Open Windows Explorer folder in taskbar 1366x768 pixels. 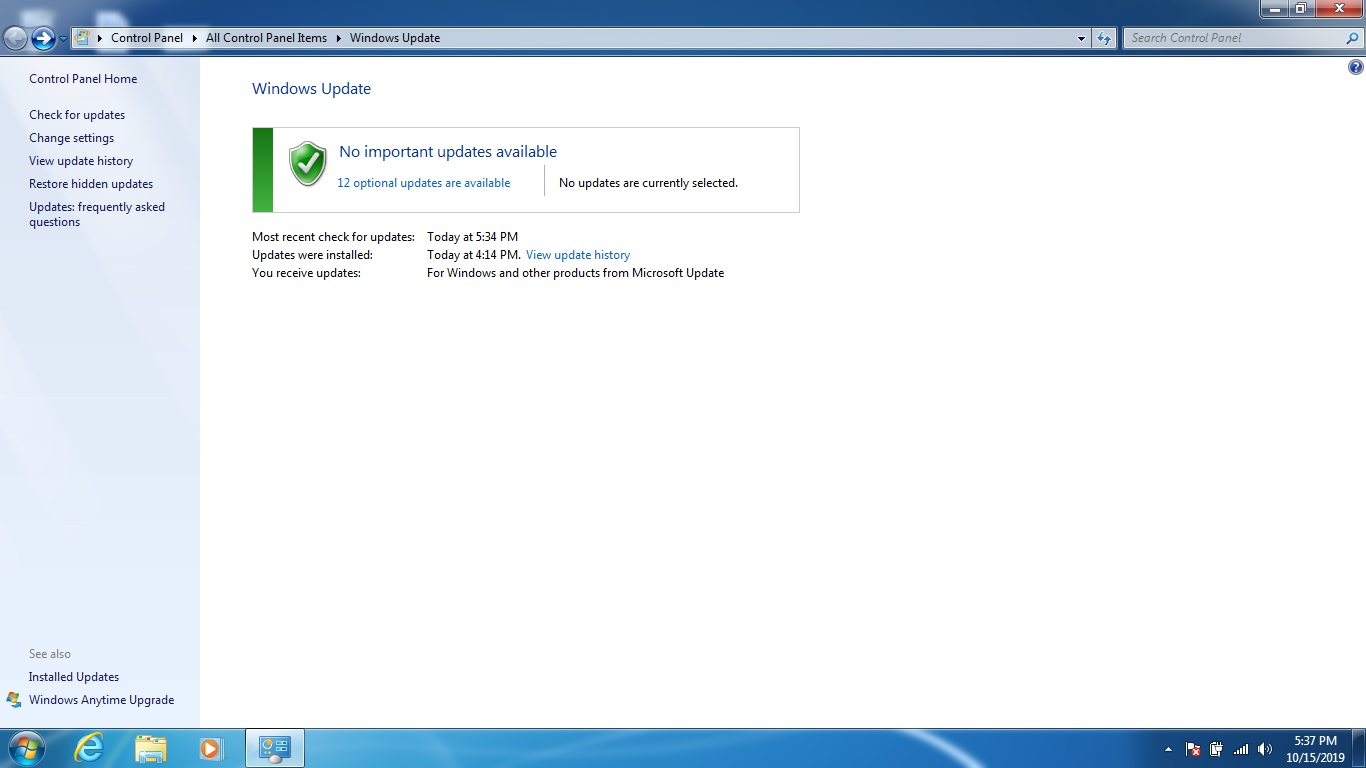(x=151, y=748)
